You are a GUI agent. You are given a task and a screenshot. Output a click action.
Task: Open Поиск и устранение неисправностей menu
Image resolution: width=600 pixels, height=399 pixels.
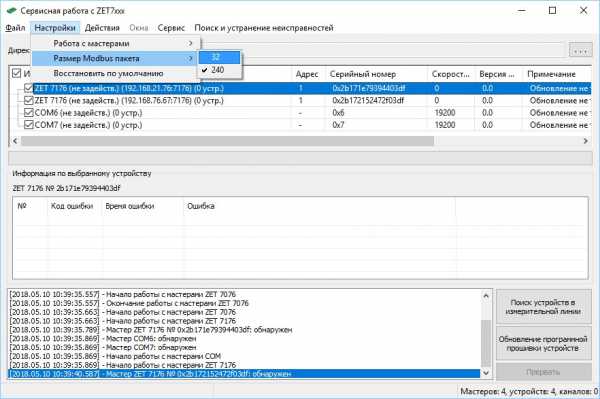pos(264,28)
